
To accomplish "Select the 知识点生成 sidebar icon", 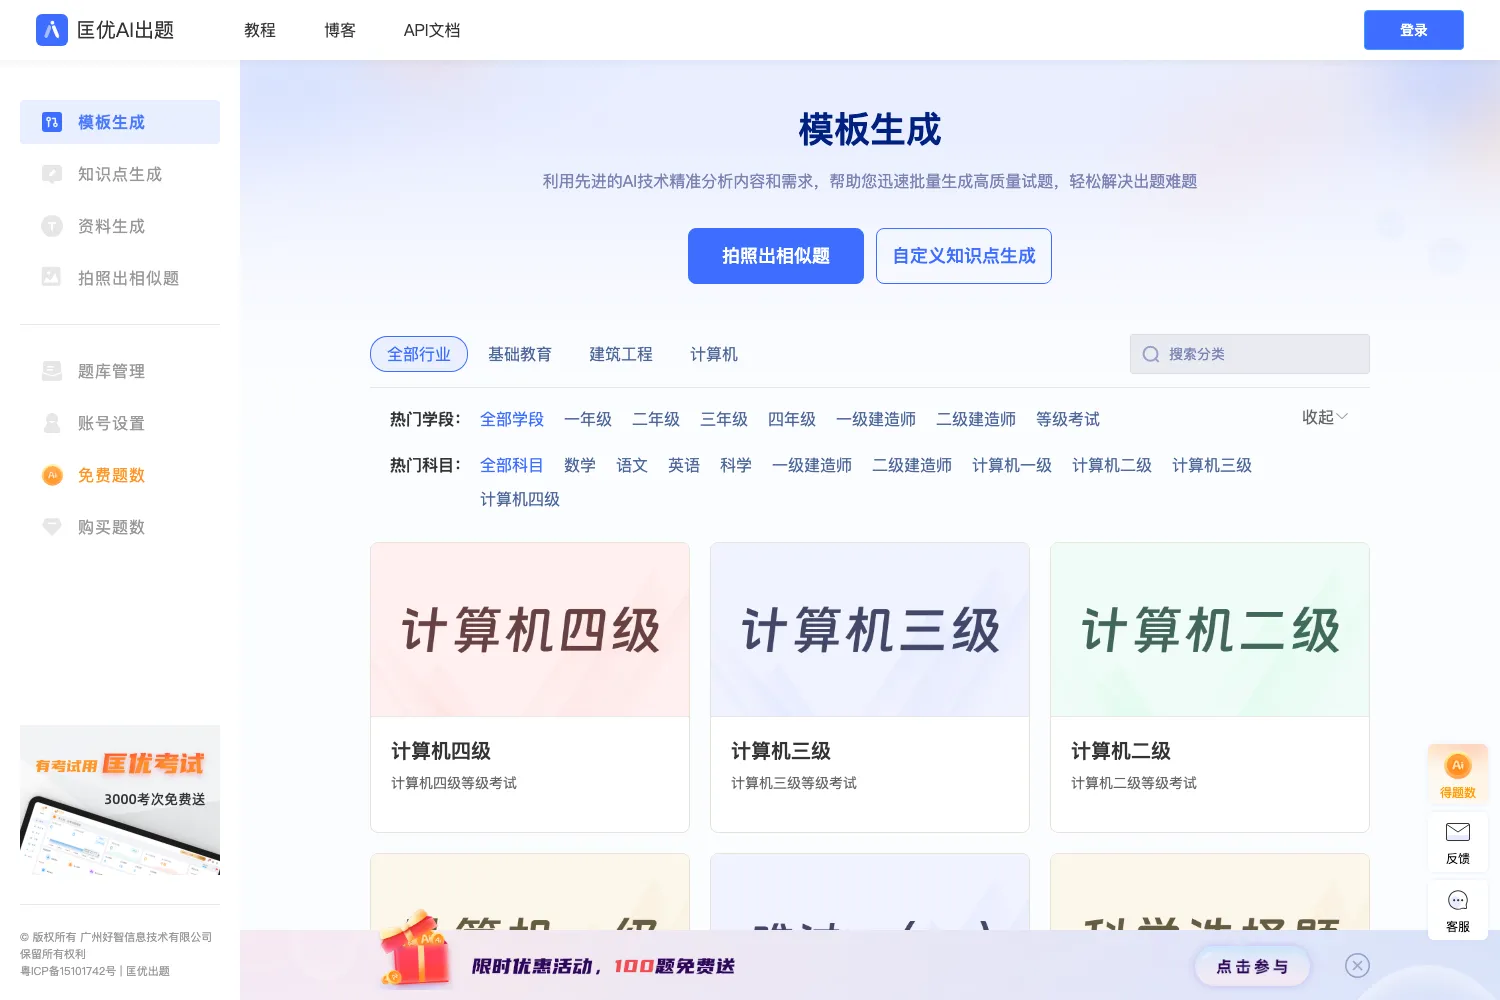I will [x=52, y=174].
